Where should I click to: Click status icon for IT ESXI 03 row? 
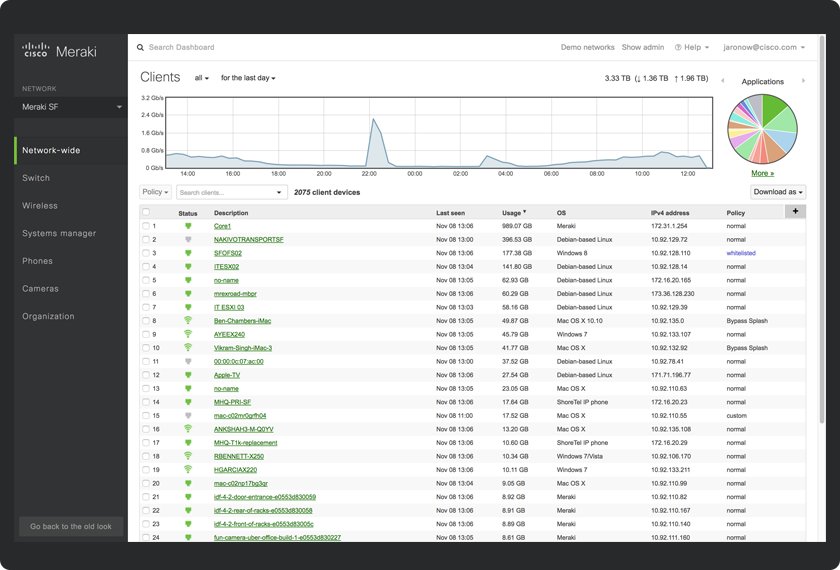(188, 307)
